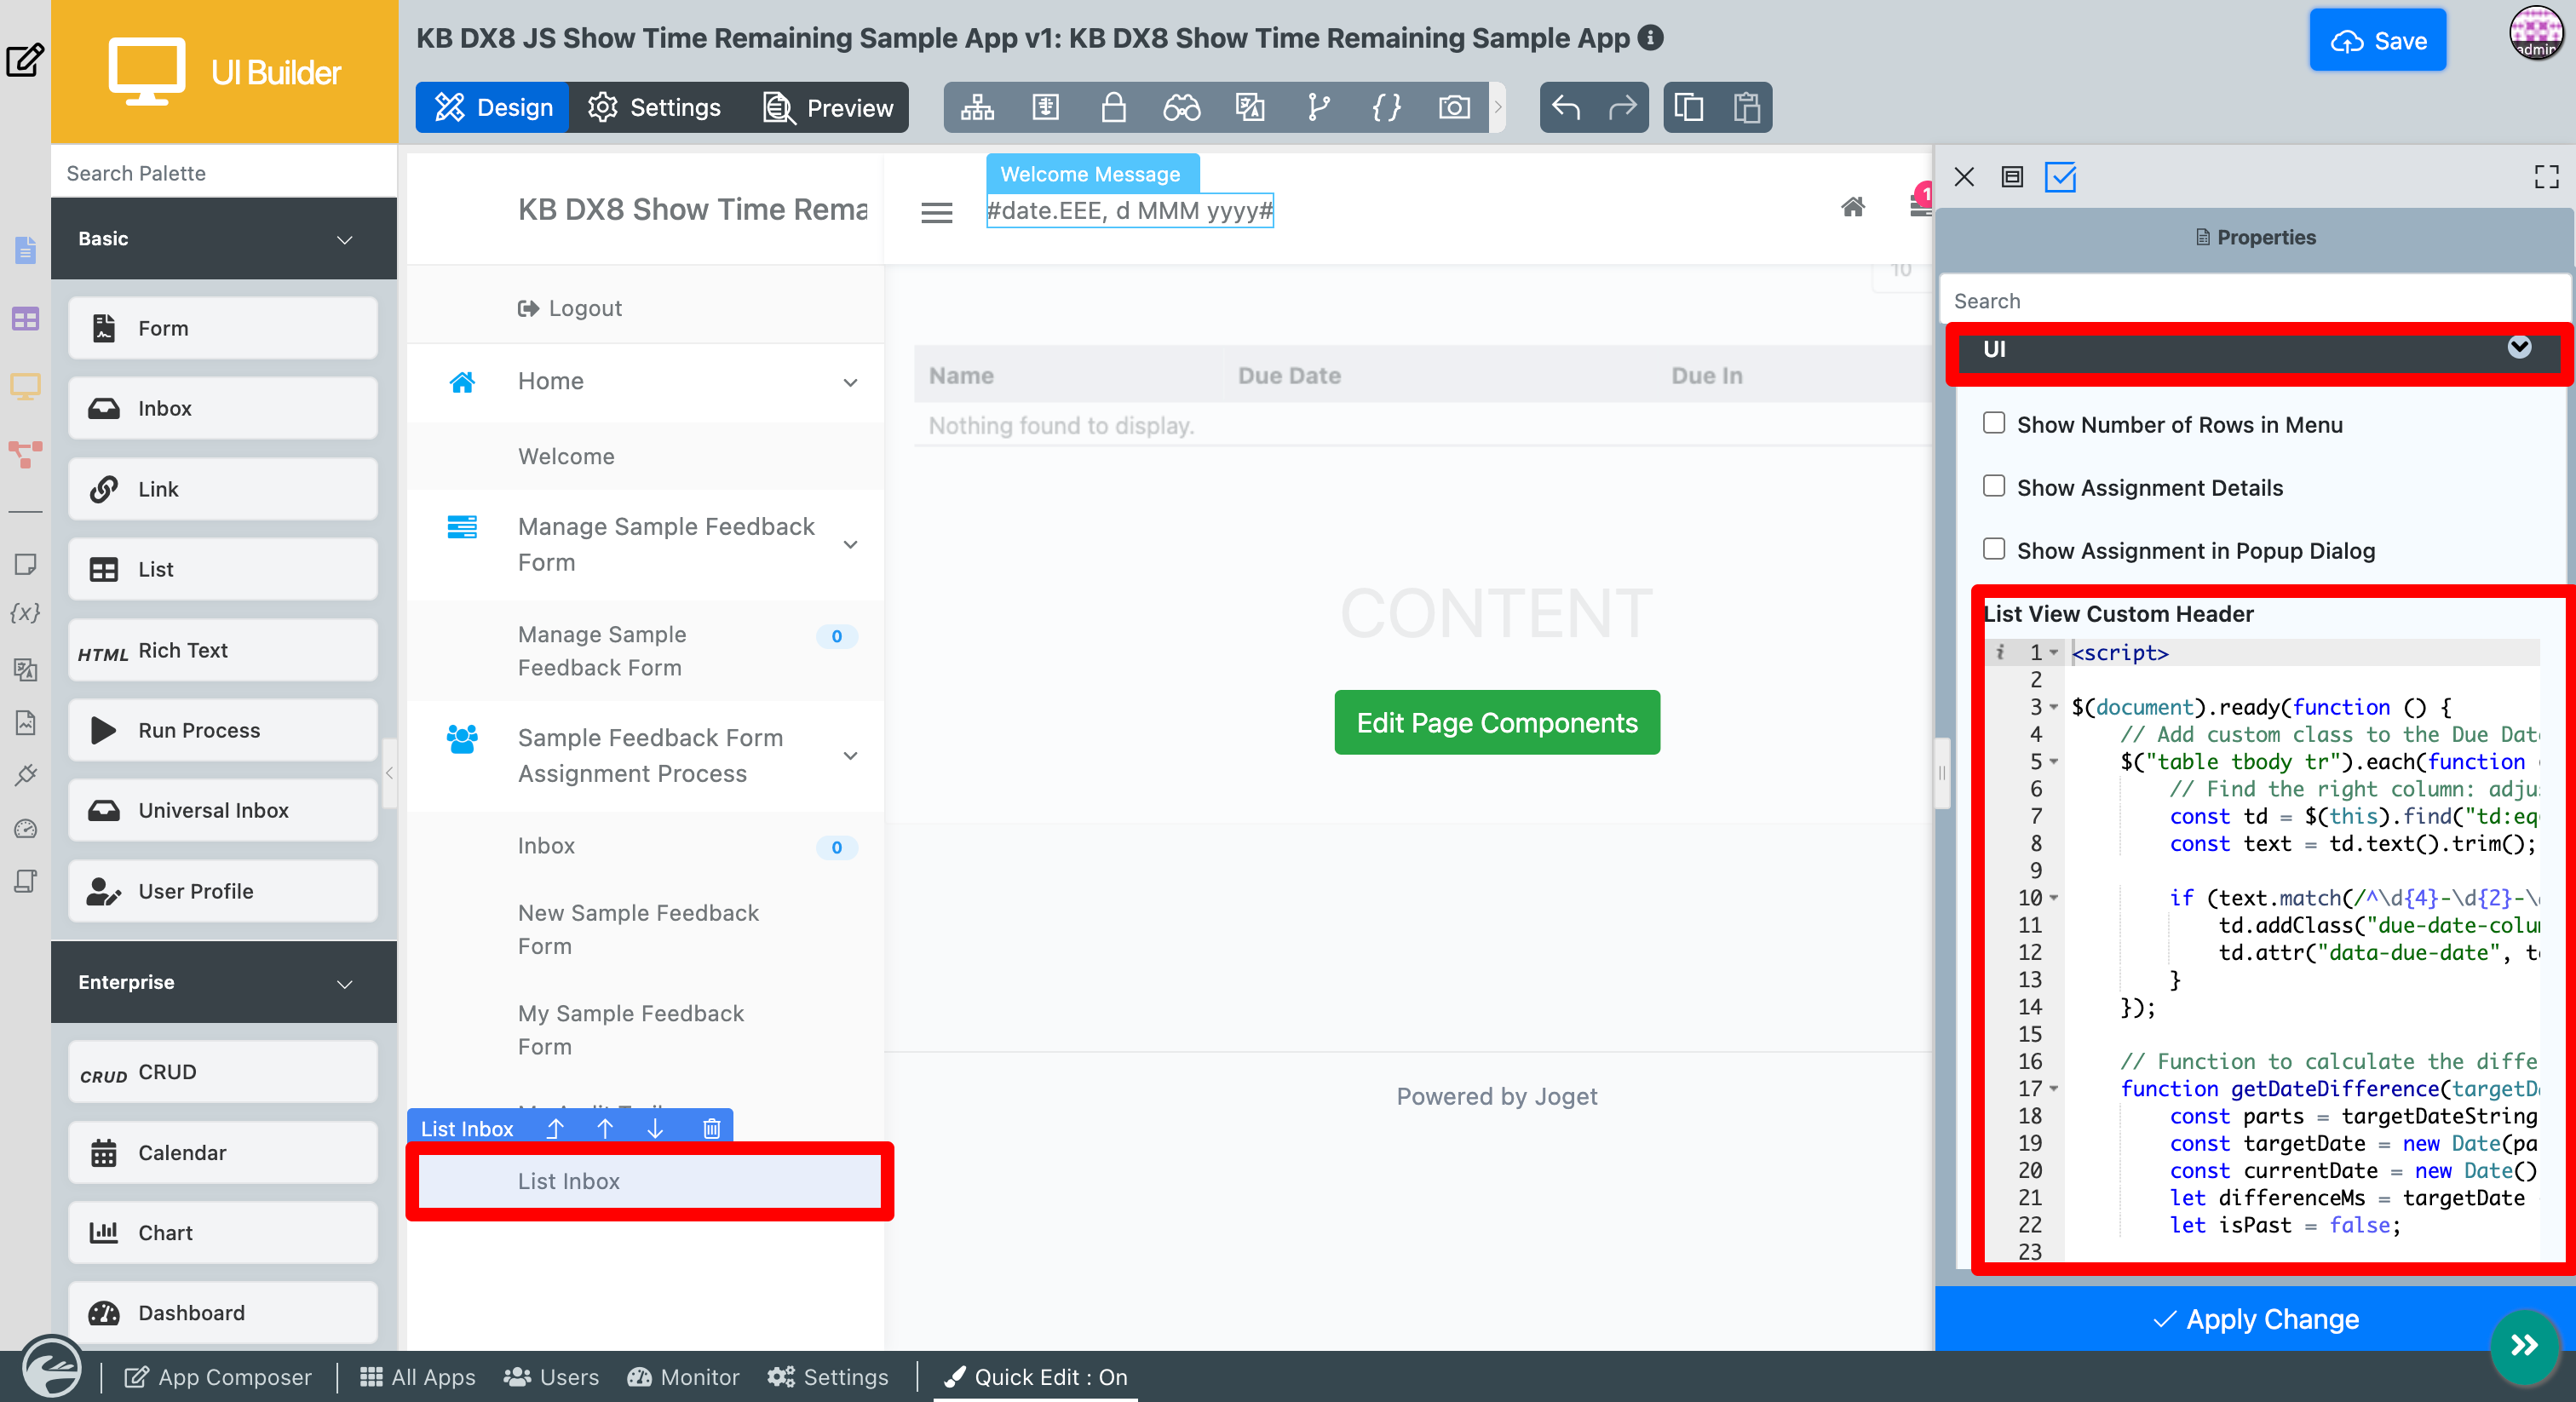Click the app info icon beside title
Image resolution: width=2576 pixels, height=1402 pixels.
(1651, 37)
